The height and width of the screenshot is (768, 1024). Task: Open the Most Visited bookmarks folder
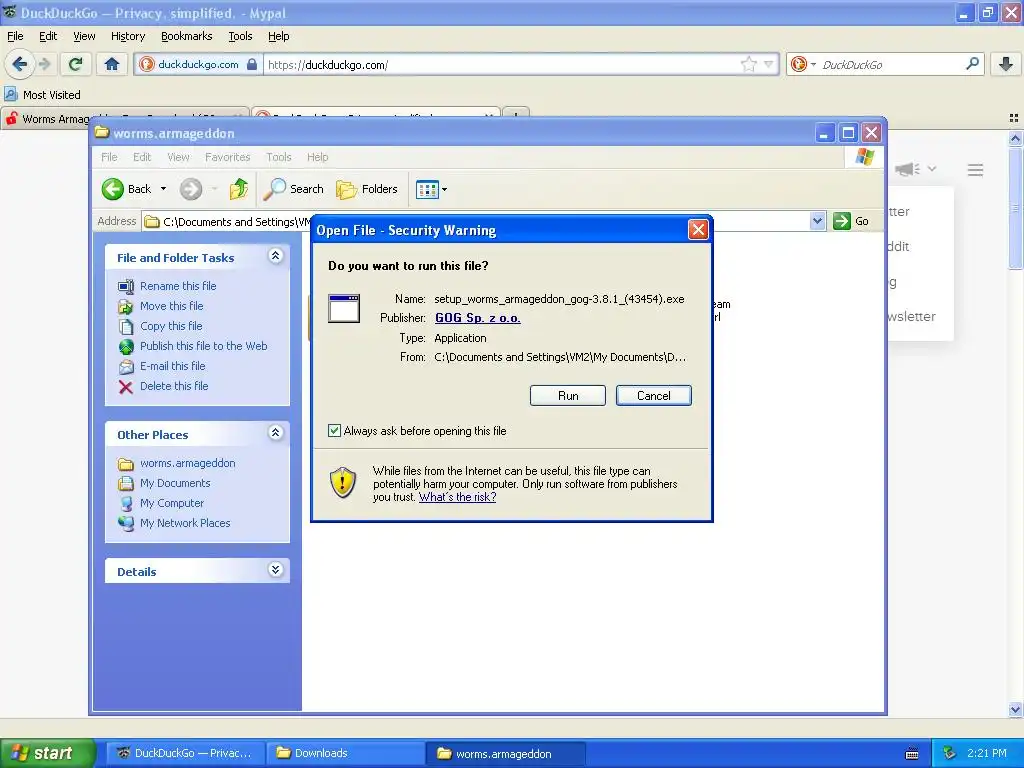point(43,95)
